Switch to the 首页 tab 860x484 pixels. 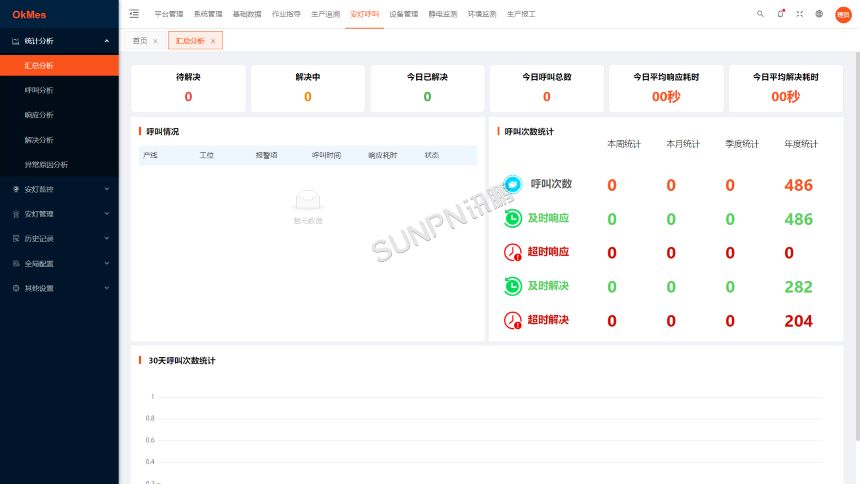pos(140,41)
